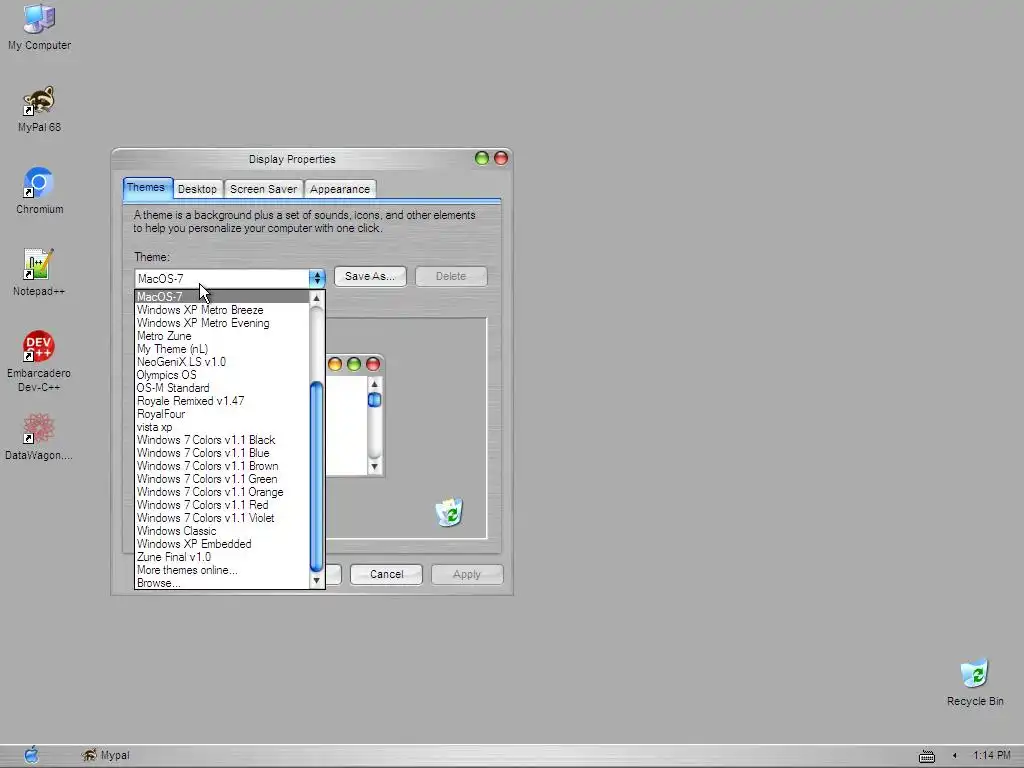The image size is (1024, 768).
Task: Choose More themes online... entry
Action: [x=221, y=570]
